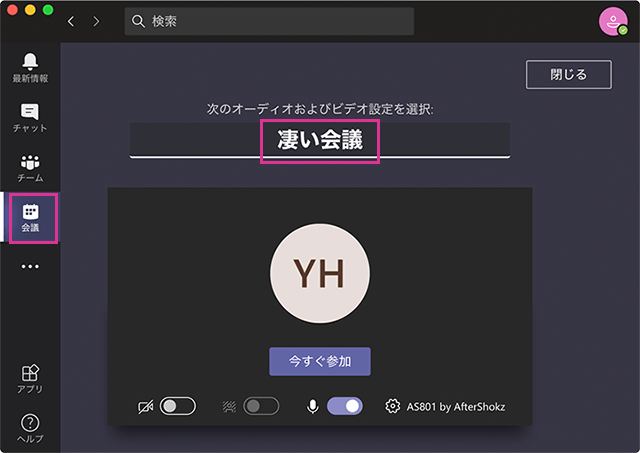Open device settings gear icon

tap(393, 406)
